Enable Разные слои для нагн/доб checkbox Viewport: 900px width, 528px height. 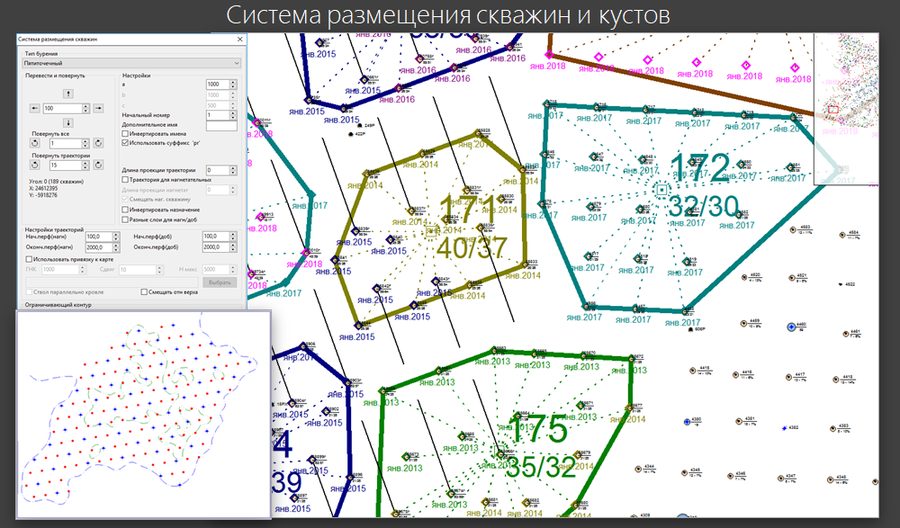pyautogui.click(x=126, y=219)
